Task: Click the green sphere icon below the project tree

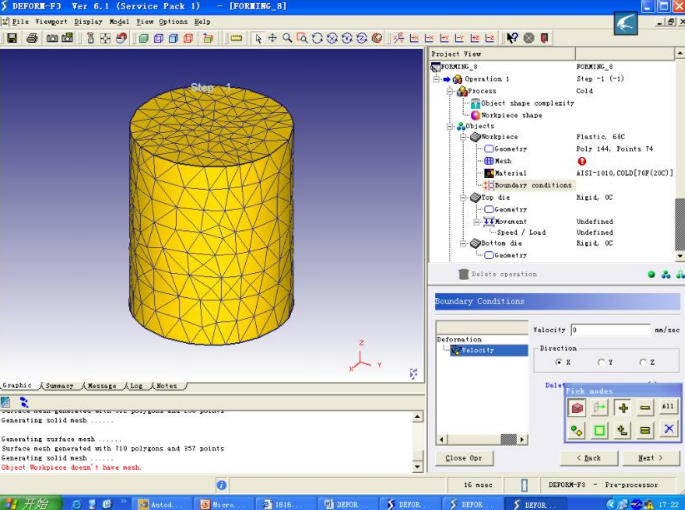Action: [x=651, y=274]
